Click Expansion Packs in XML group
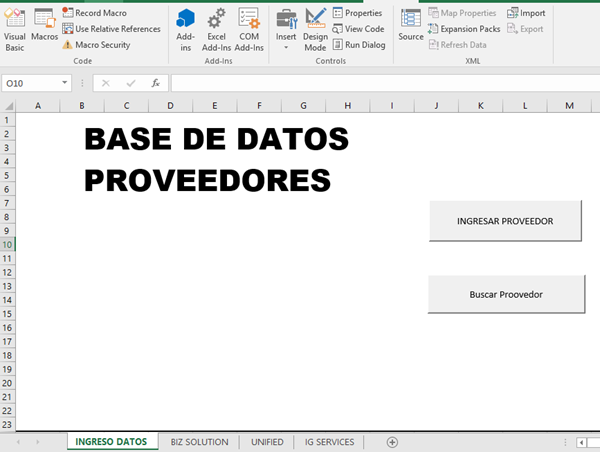600x452 pixels. click(463, 29)
